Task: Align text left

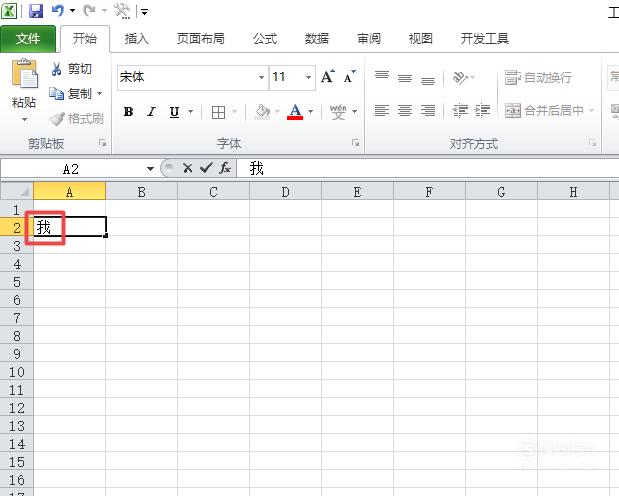Action: click(x=382, y=111)
